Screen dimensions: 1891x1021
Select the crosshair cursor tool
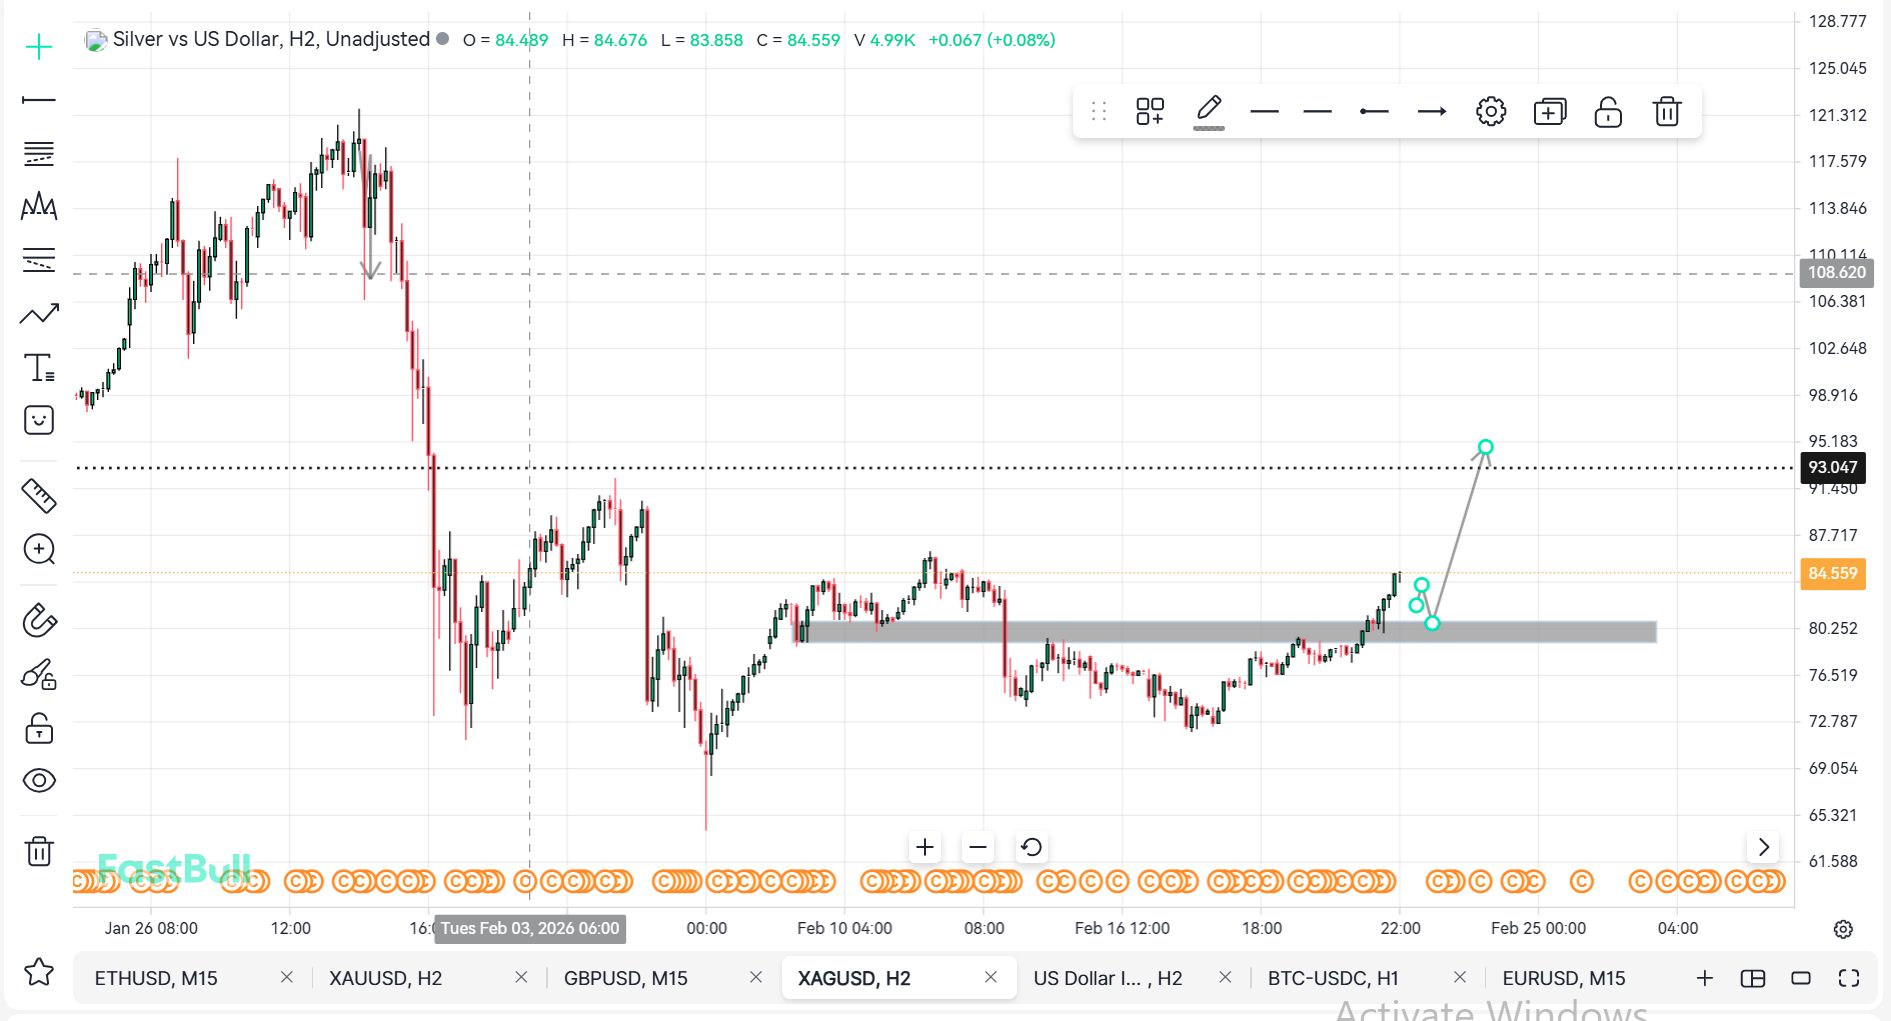click(x=39, y=47)
